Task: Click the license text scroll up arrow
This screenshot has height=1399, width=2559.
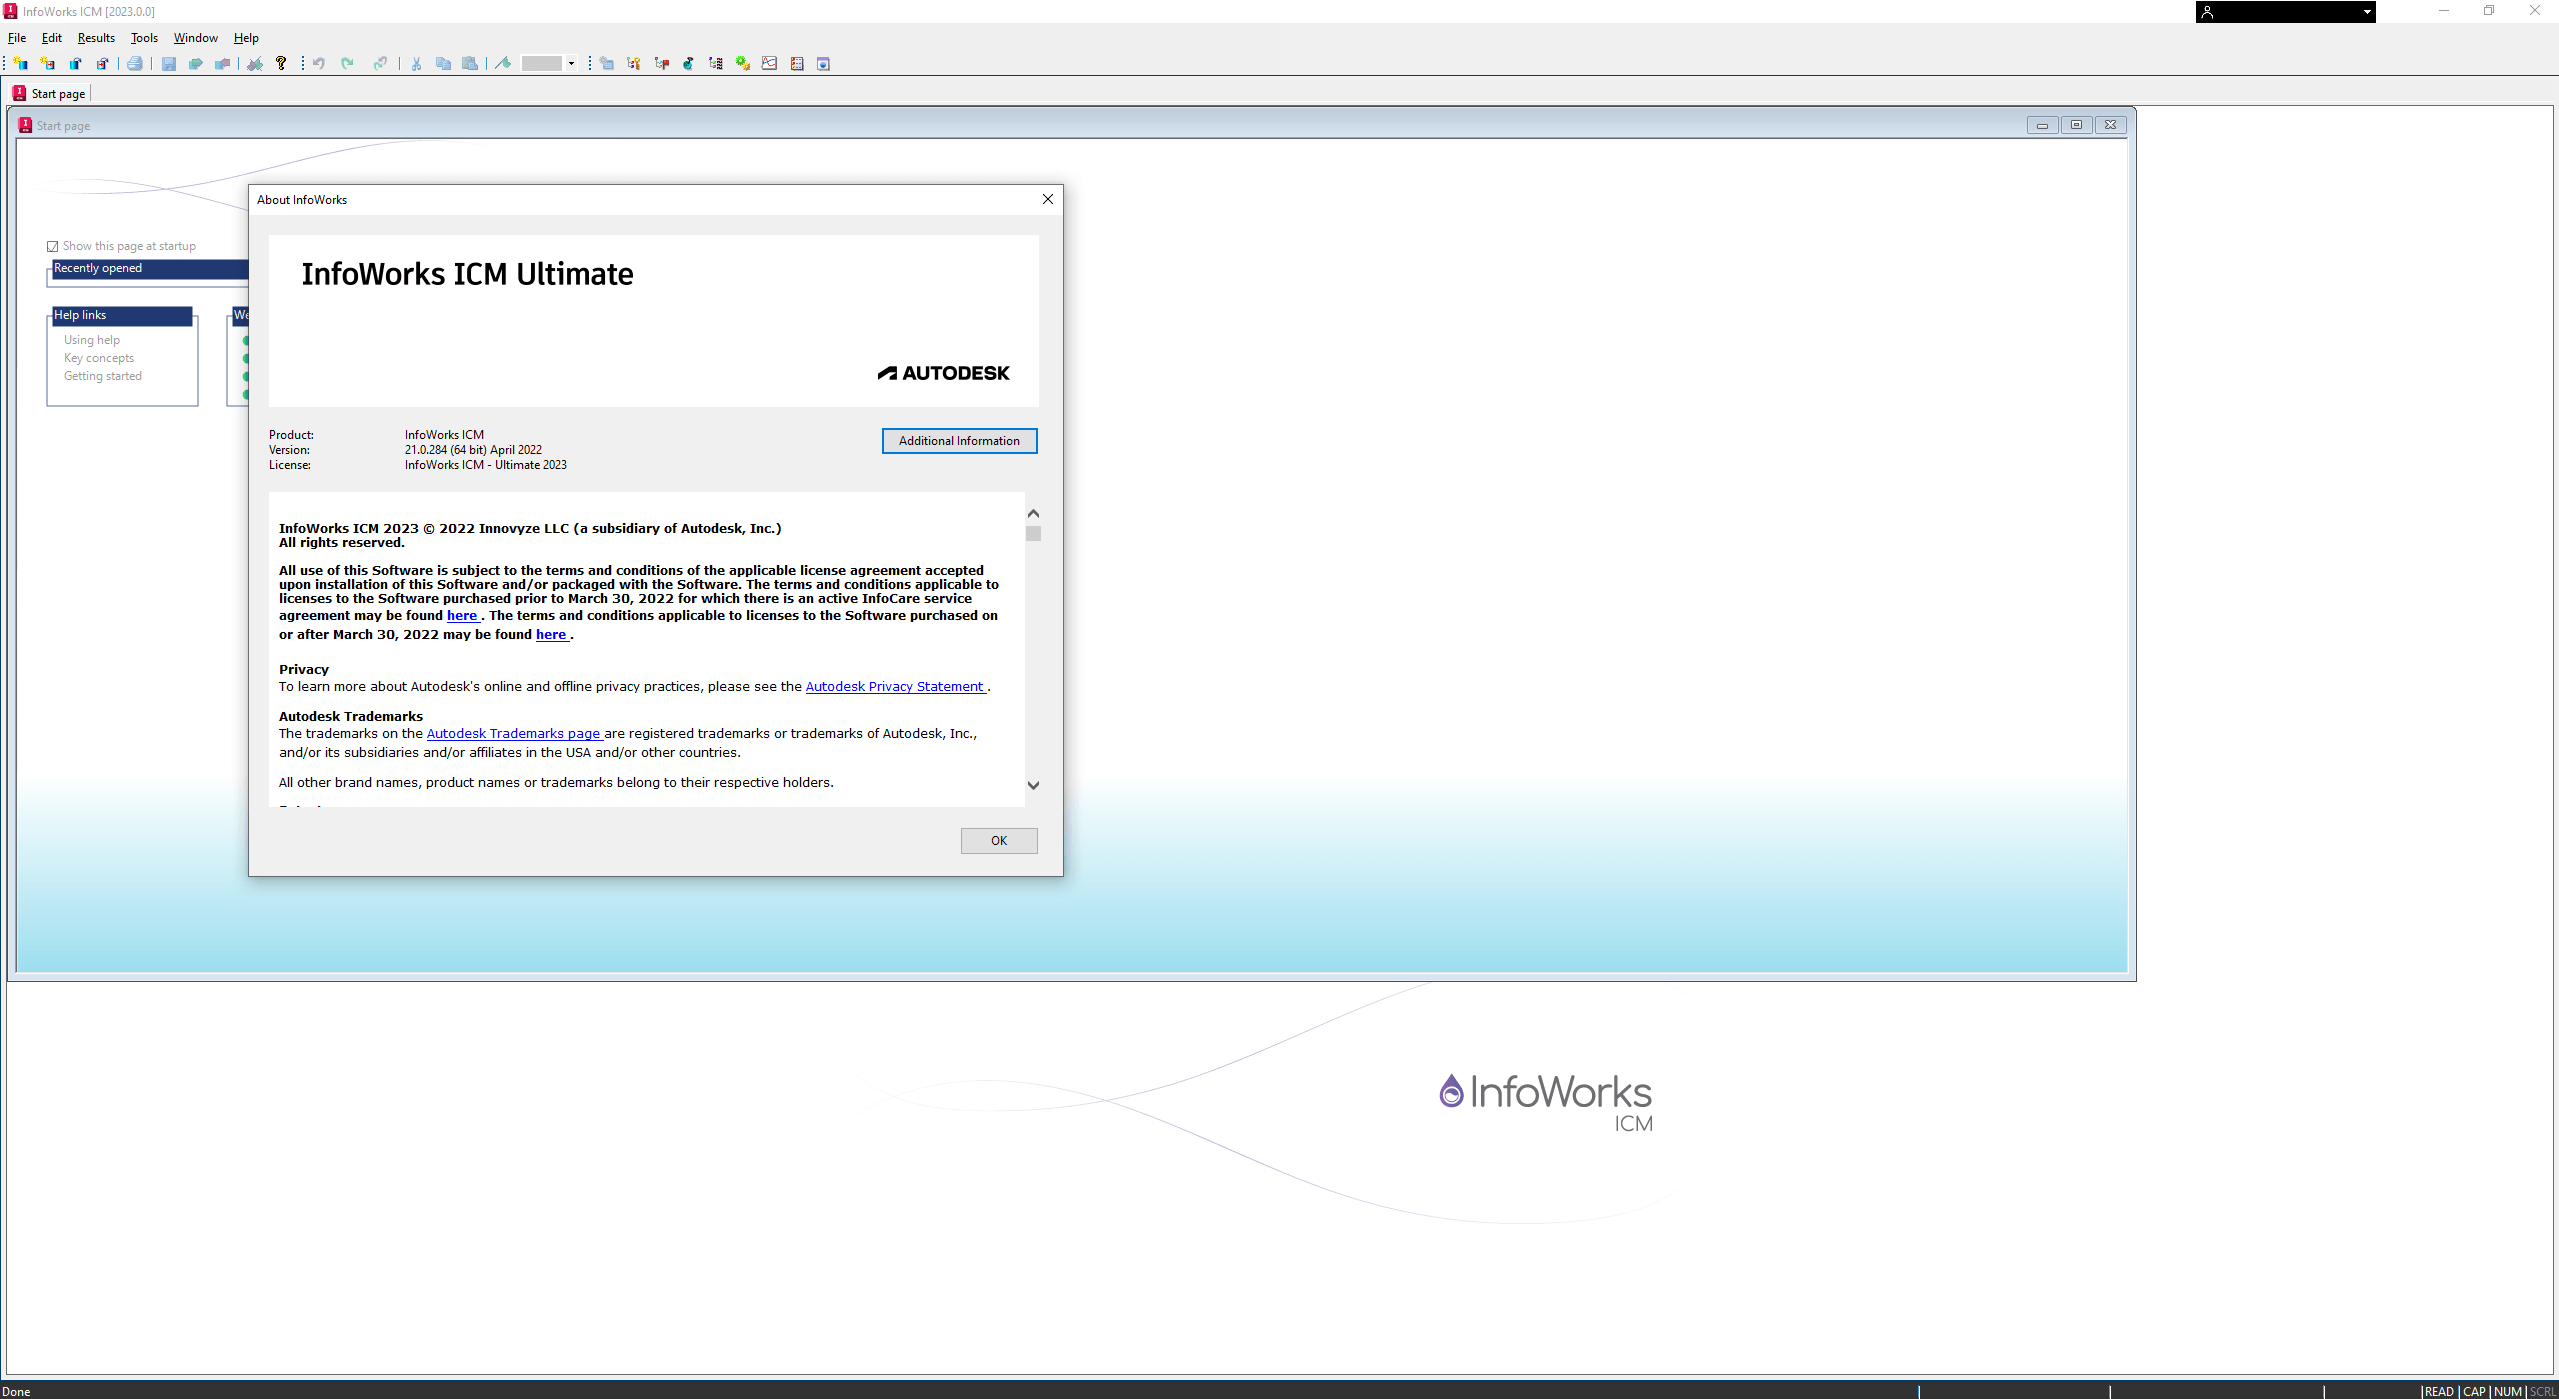Action: point(1033,513)
